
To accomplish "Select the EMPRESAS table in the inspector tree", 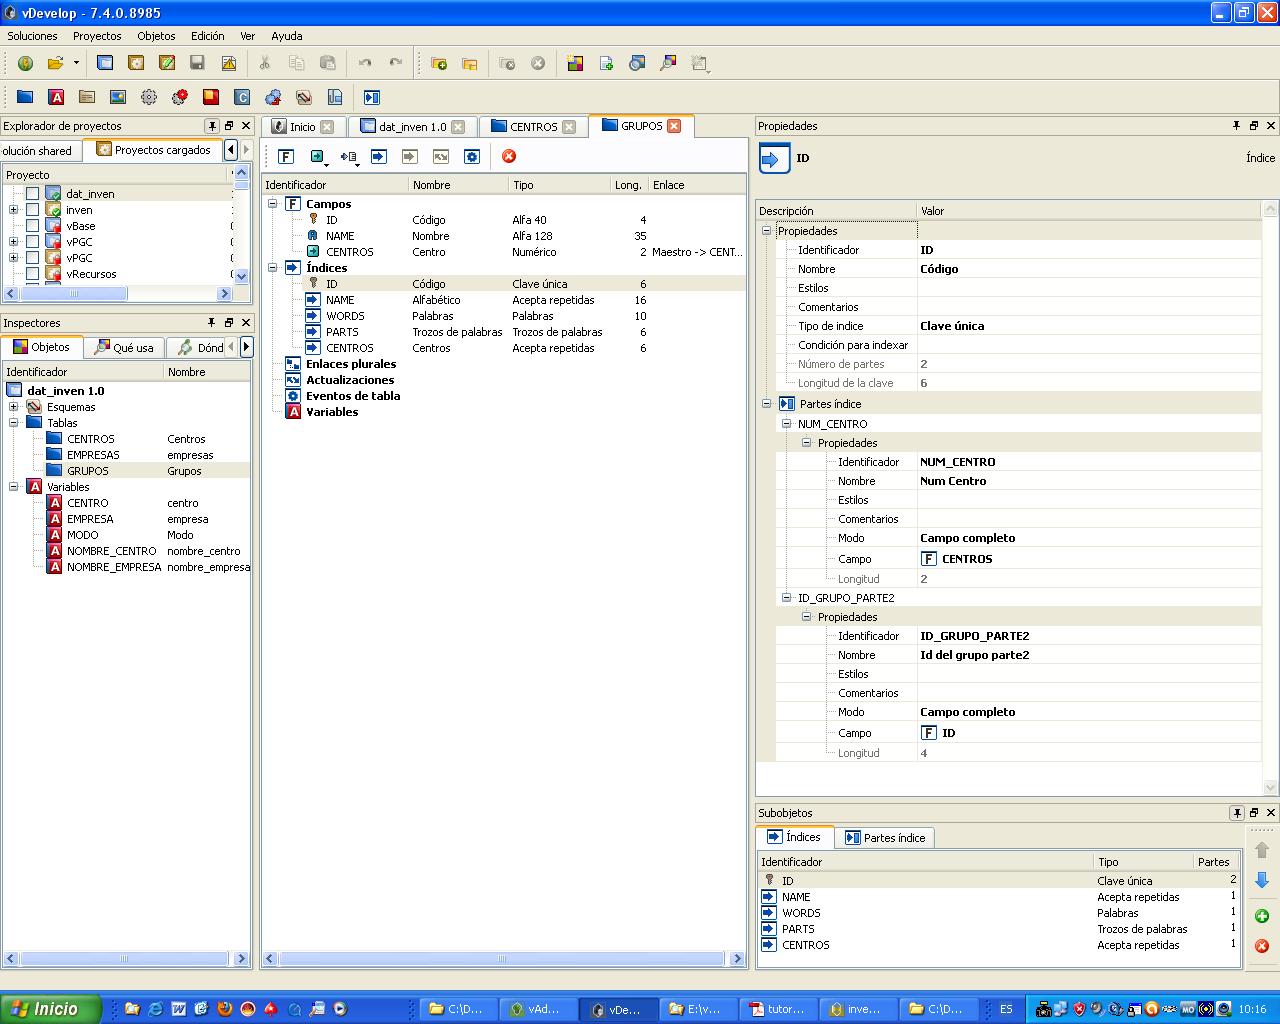I will [x=93, y=455].
